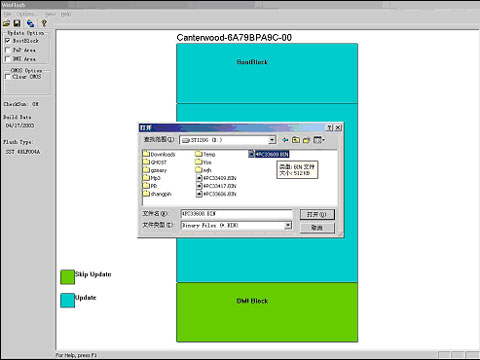Select the shangpin folder
The image size is (480, 360).
[157, 194]
